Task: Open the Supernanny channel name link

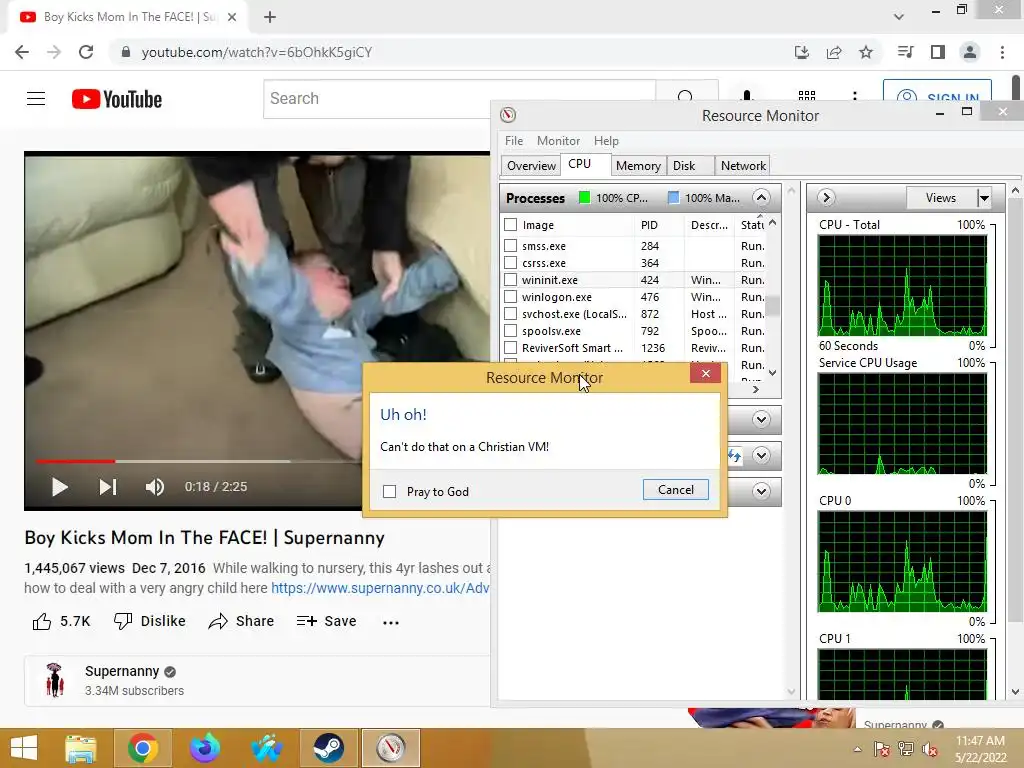Action: tap(122, 671)
